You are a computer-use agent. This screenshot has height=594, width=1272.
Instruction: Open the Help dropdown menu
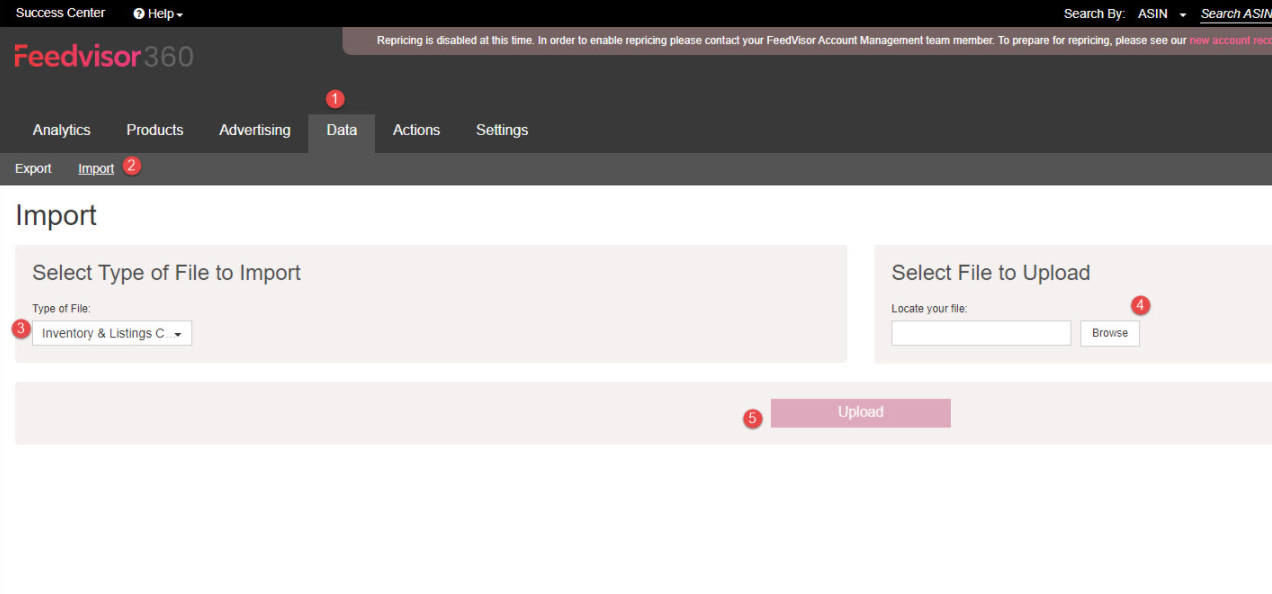click(158, 14)
